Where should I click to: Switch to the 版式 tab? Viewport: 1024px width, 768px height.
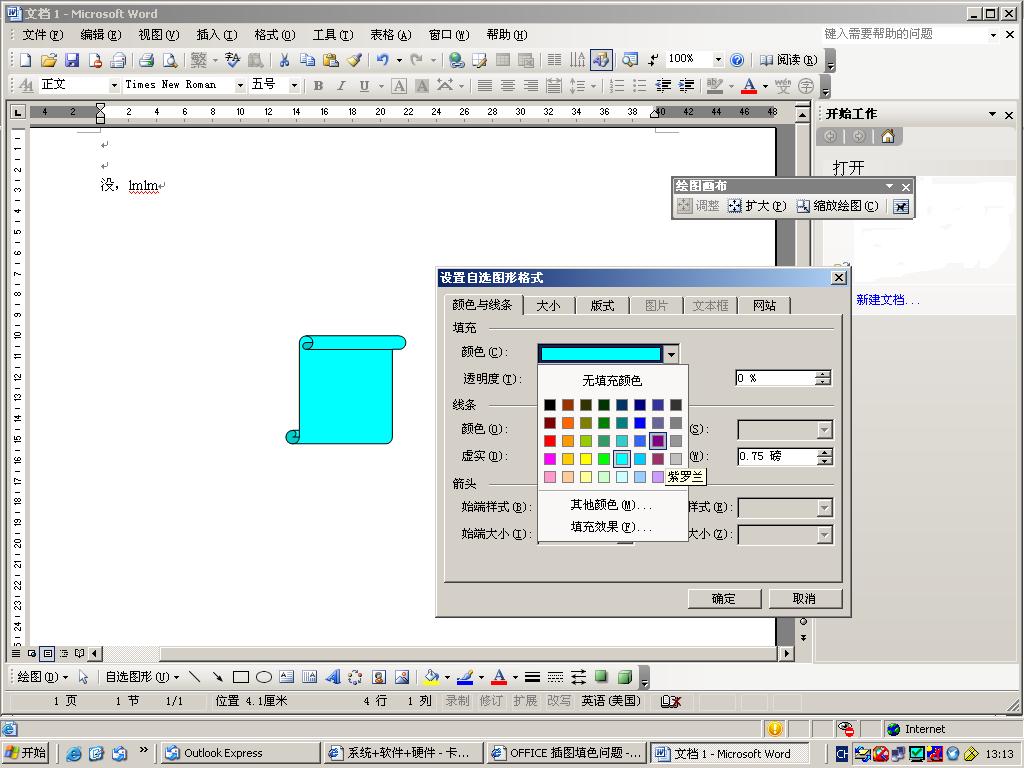[x=602, y=305]
